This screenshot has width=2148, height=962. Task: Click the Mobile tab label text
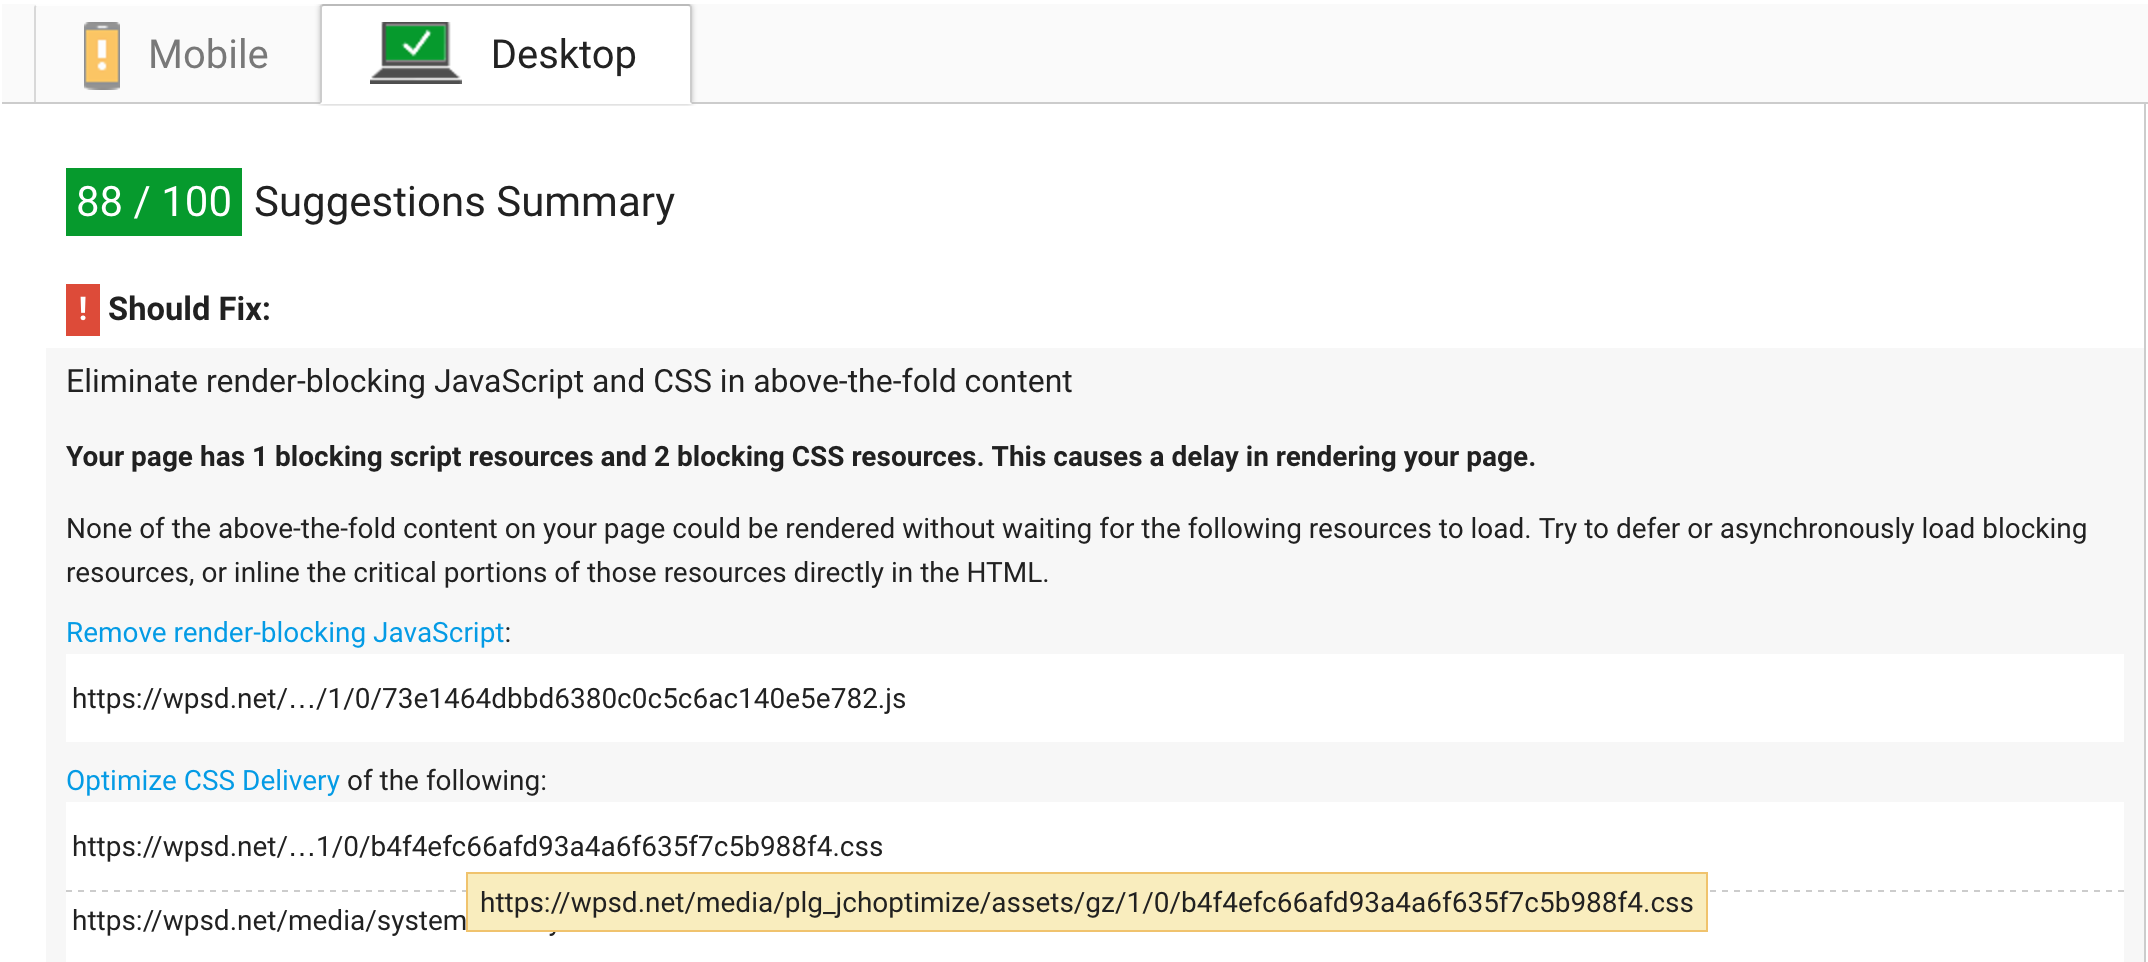(208, 55)
